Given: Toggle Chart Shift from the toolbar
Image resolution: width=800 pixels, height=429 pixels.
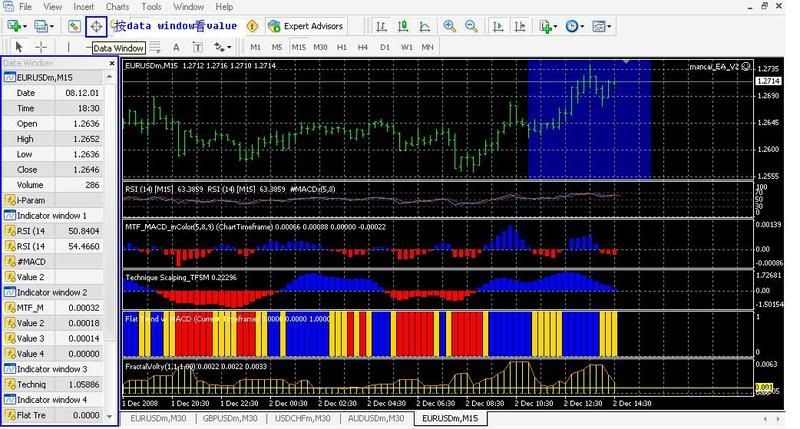Looking at the screenshot, I should [x=519, y=26].
